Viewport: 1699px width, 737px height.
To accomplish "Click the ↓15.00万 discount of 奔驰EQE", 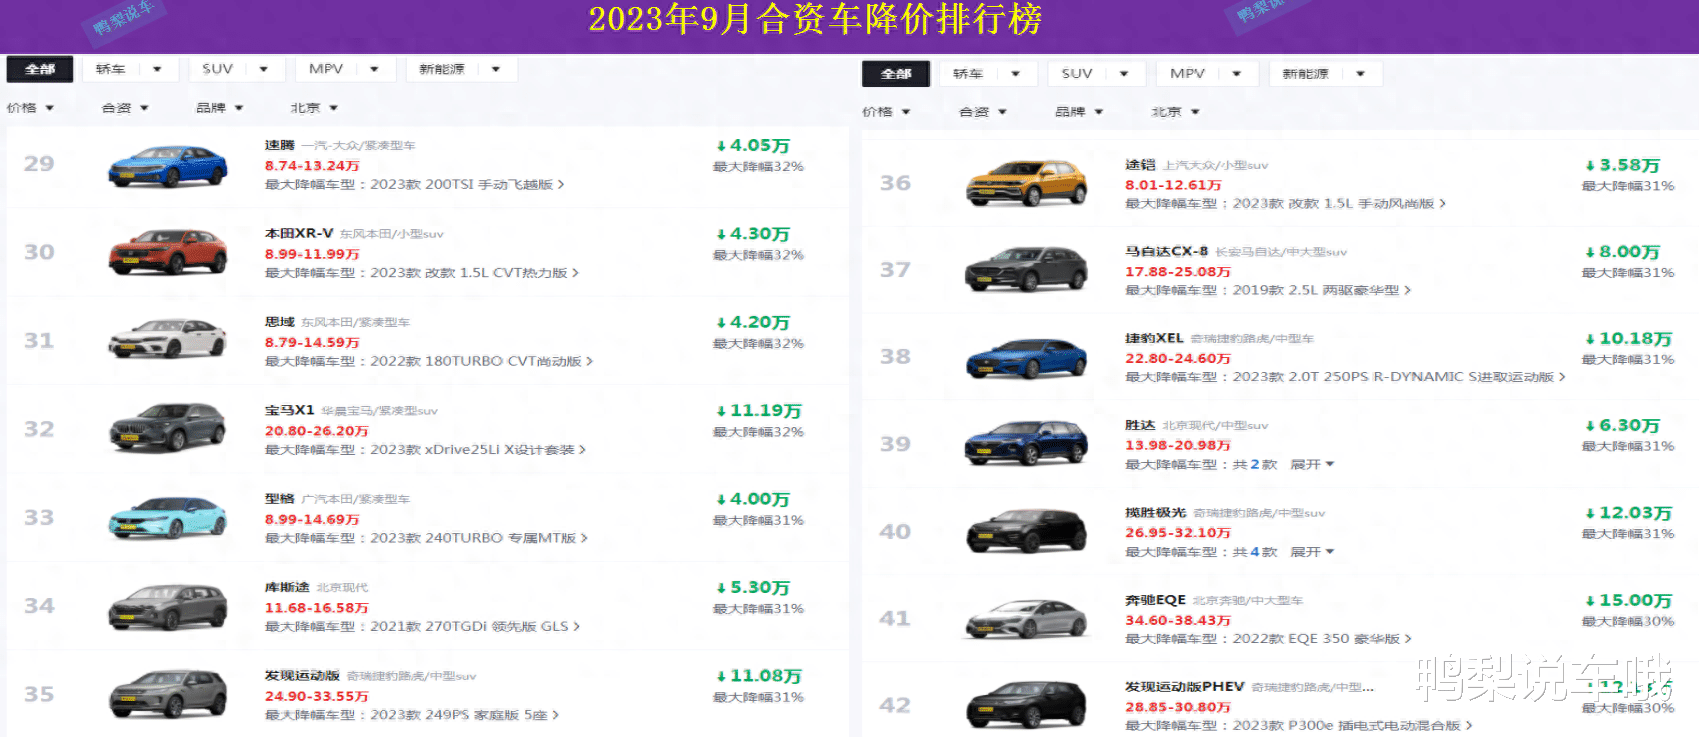I will tap(1628, 600).
